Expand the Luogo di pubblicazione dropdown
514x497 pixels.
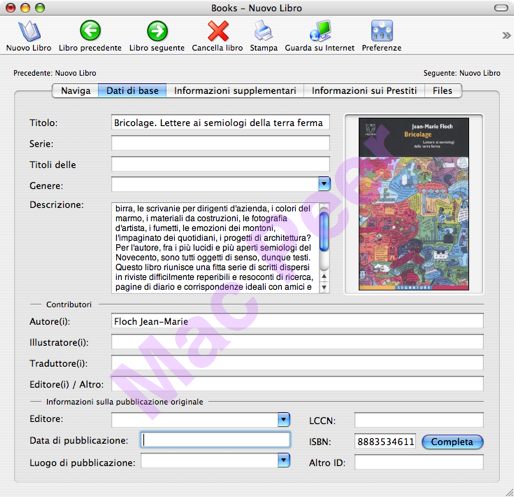point(284,461)
